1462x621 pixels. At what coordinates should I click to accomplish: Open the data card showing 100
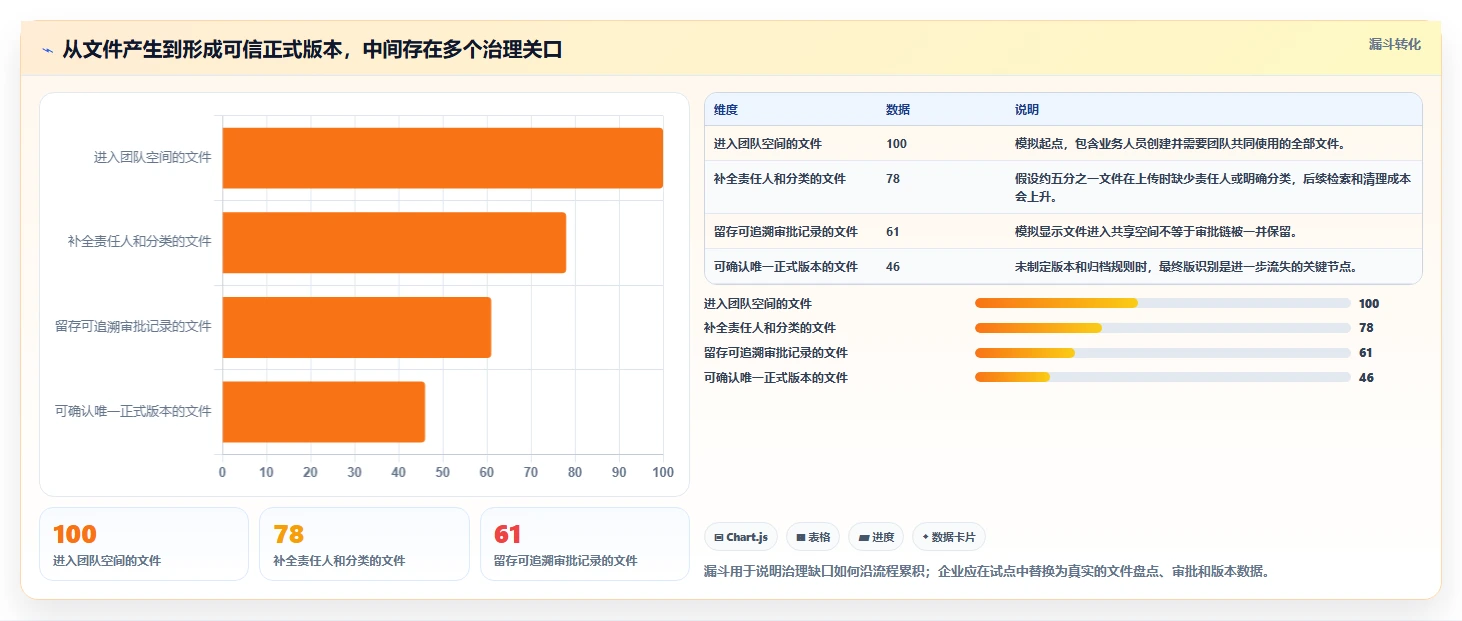[x=144, y=544]
